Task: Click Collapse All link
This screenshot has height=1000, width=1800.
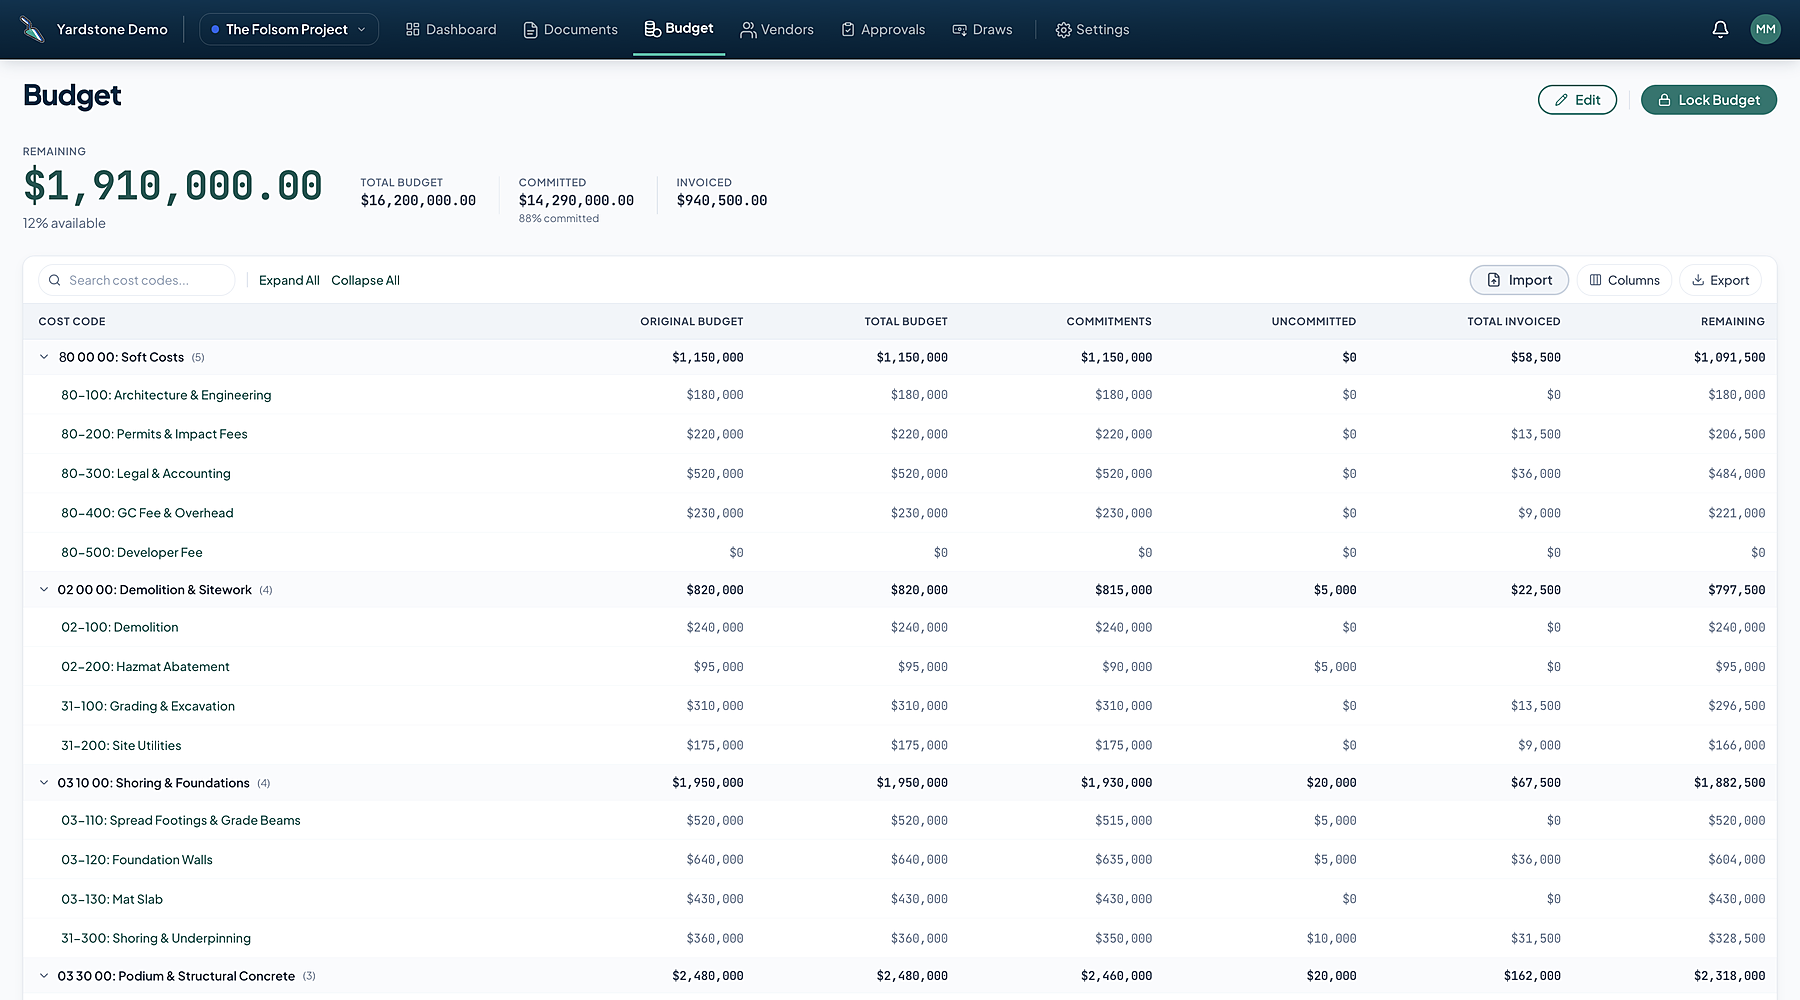Action: click(x=365, y=280)
